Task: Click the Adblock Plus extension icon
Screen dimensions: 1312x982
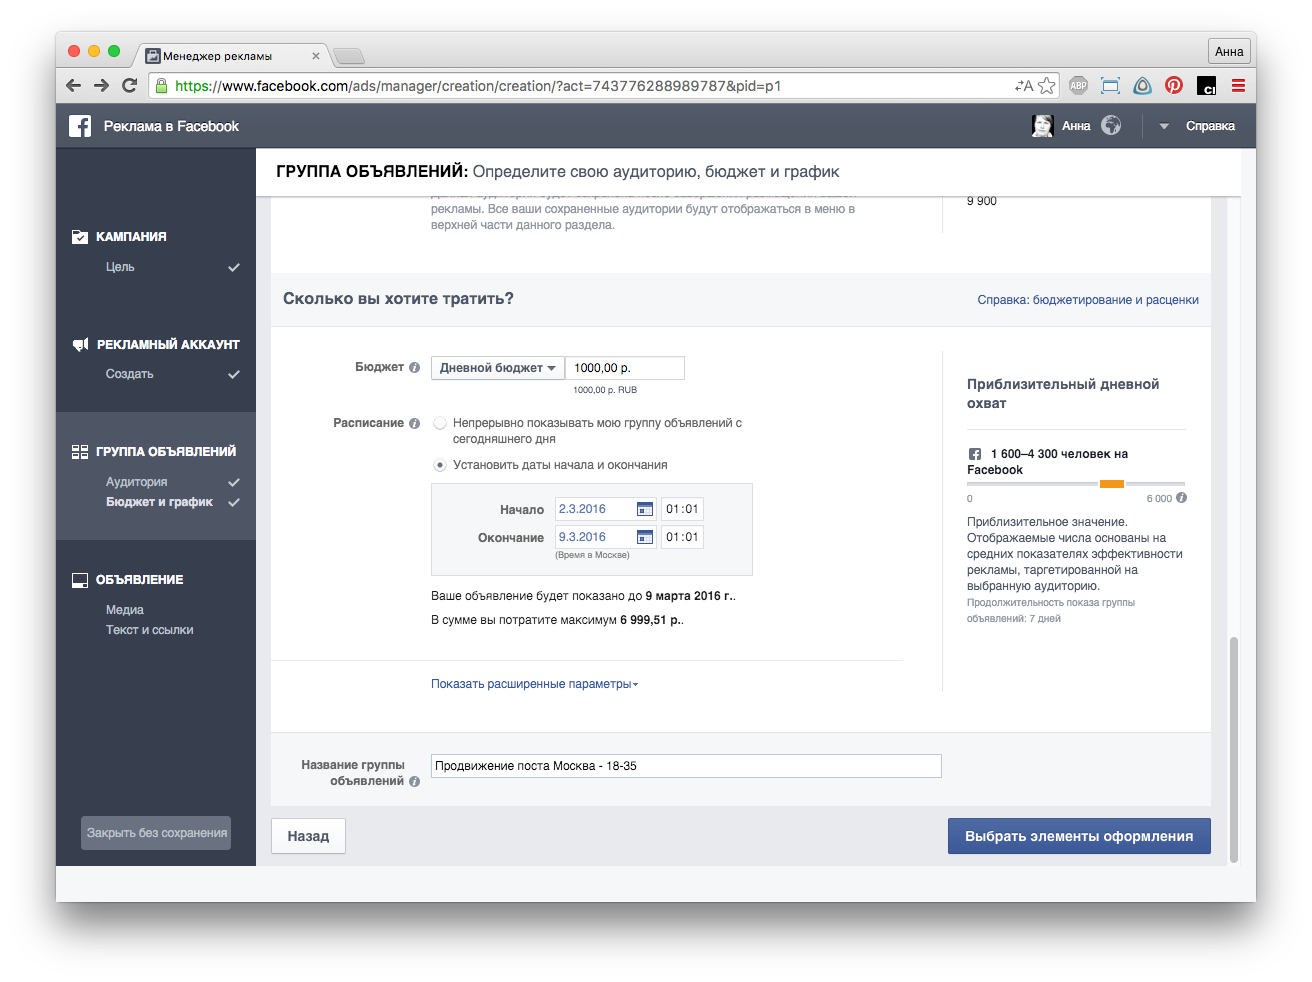Action: 1078,86
